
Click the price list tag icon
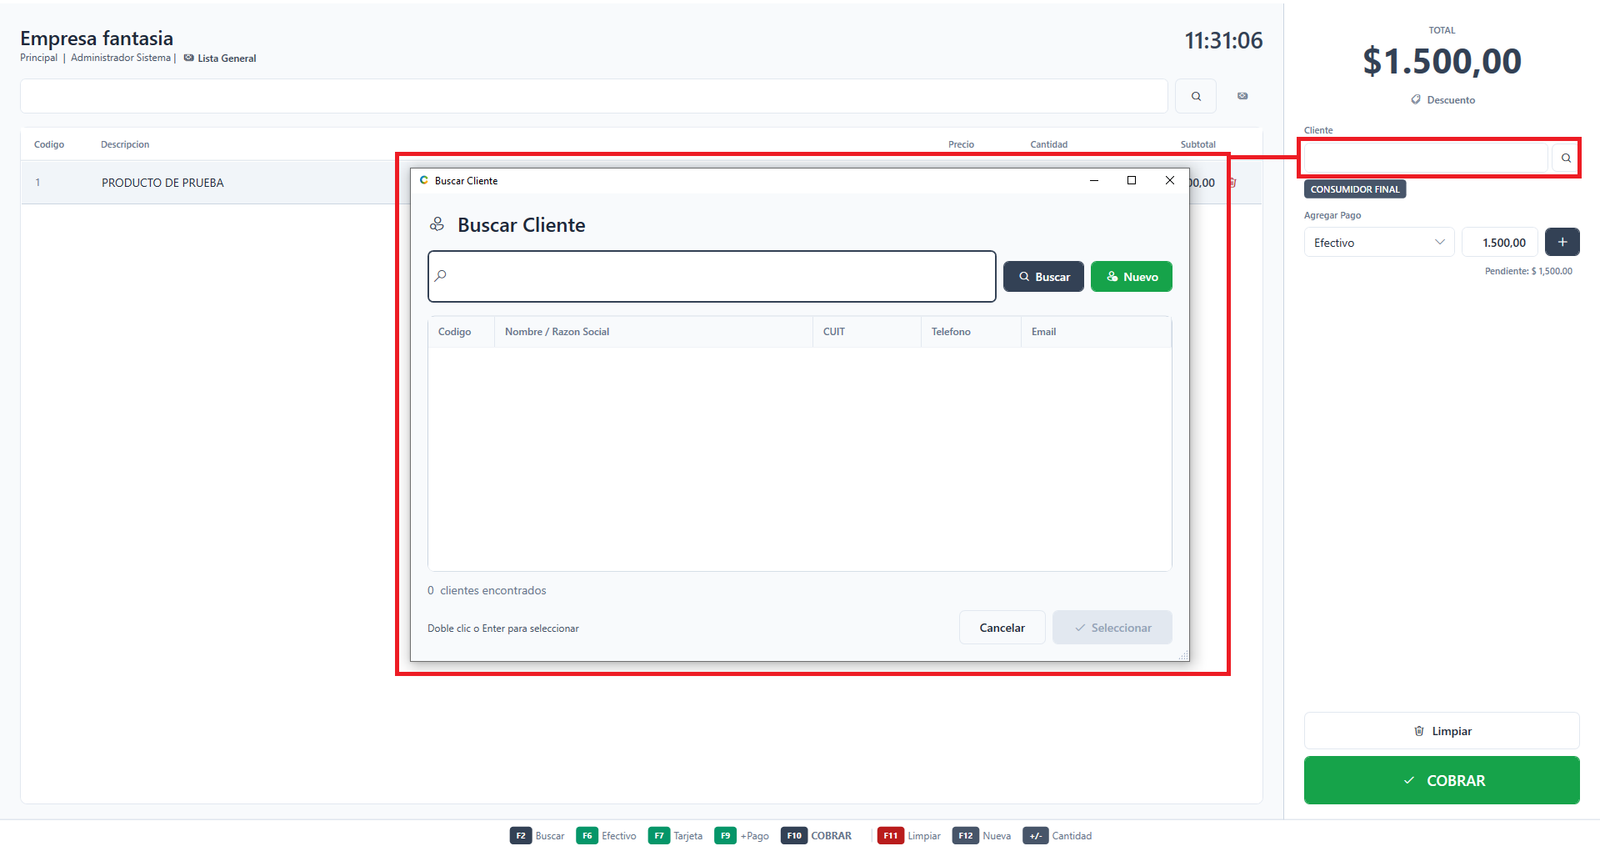[x=1242, y=96]
